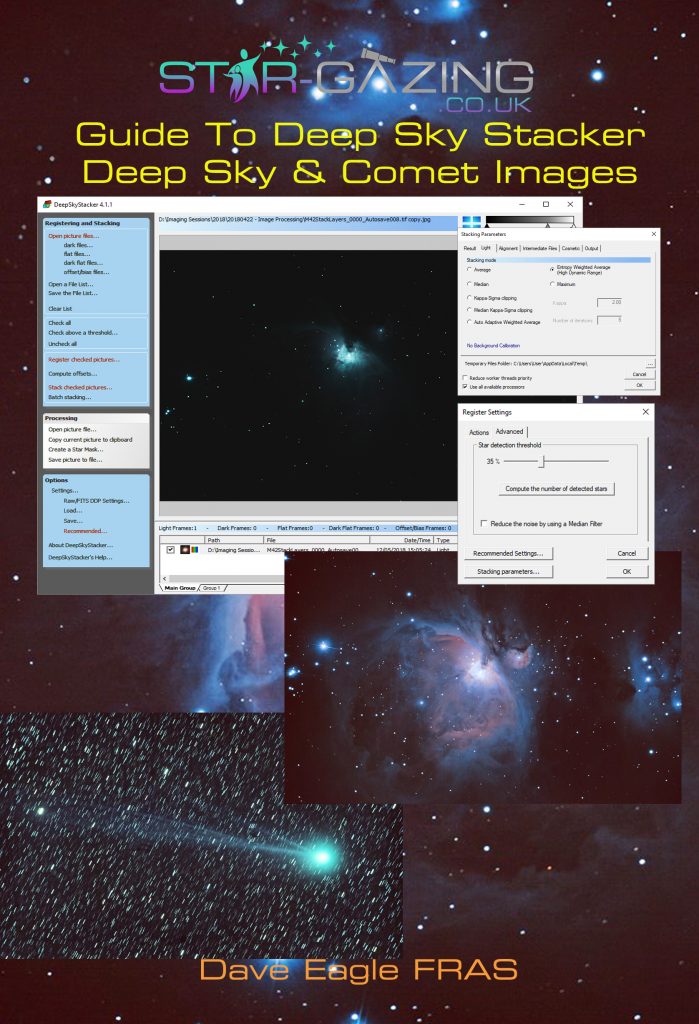Click offset/bias files link
The image size is (699, 1024).
(x=86, y=272)
